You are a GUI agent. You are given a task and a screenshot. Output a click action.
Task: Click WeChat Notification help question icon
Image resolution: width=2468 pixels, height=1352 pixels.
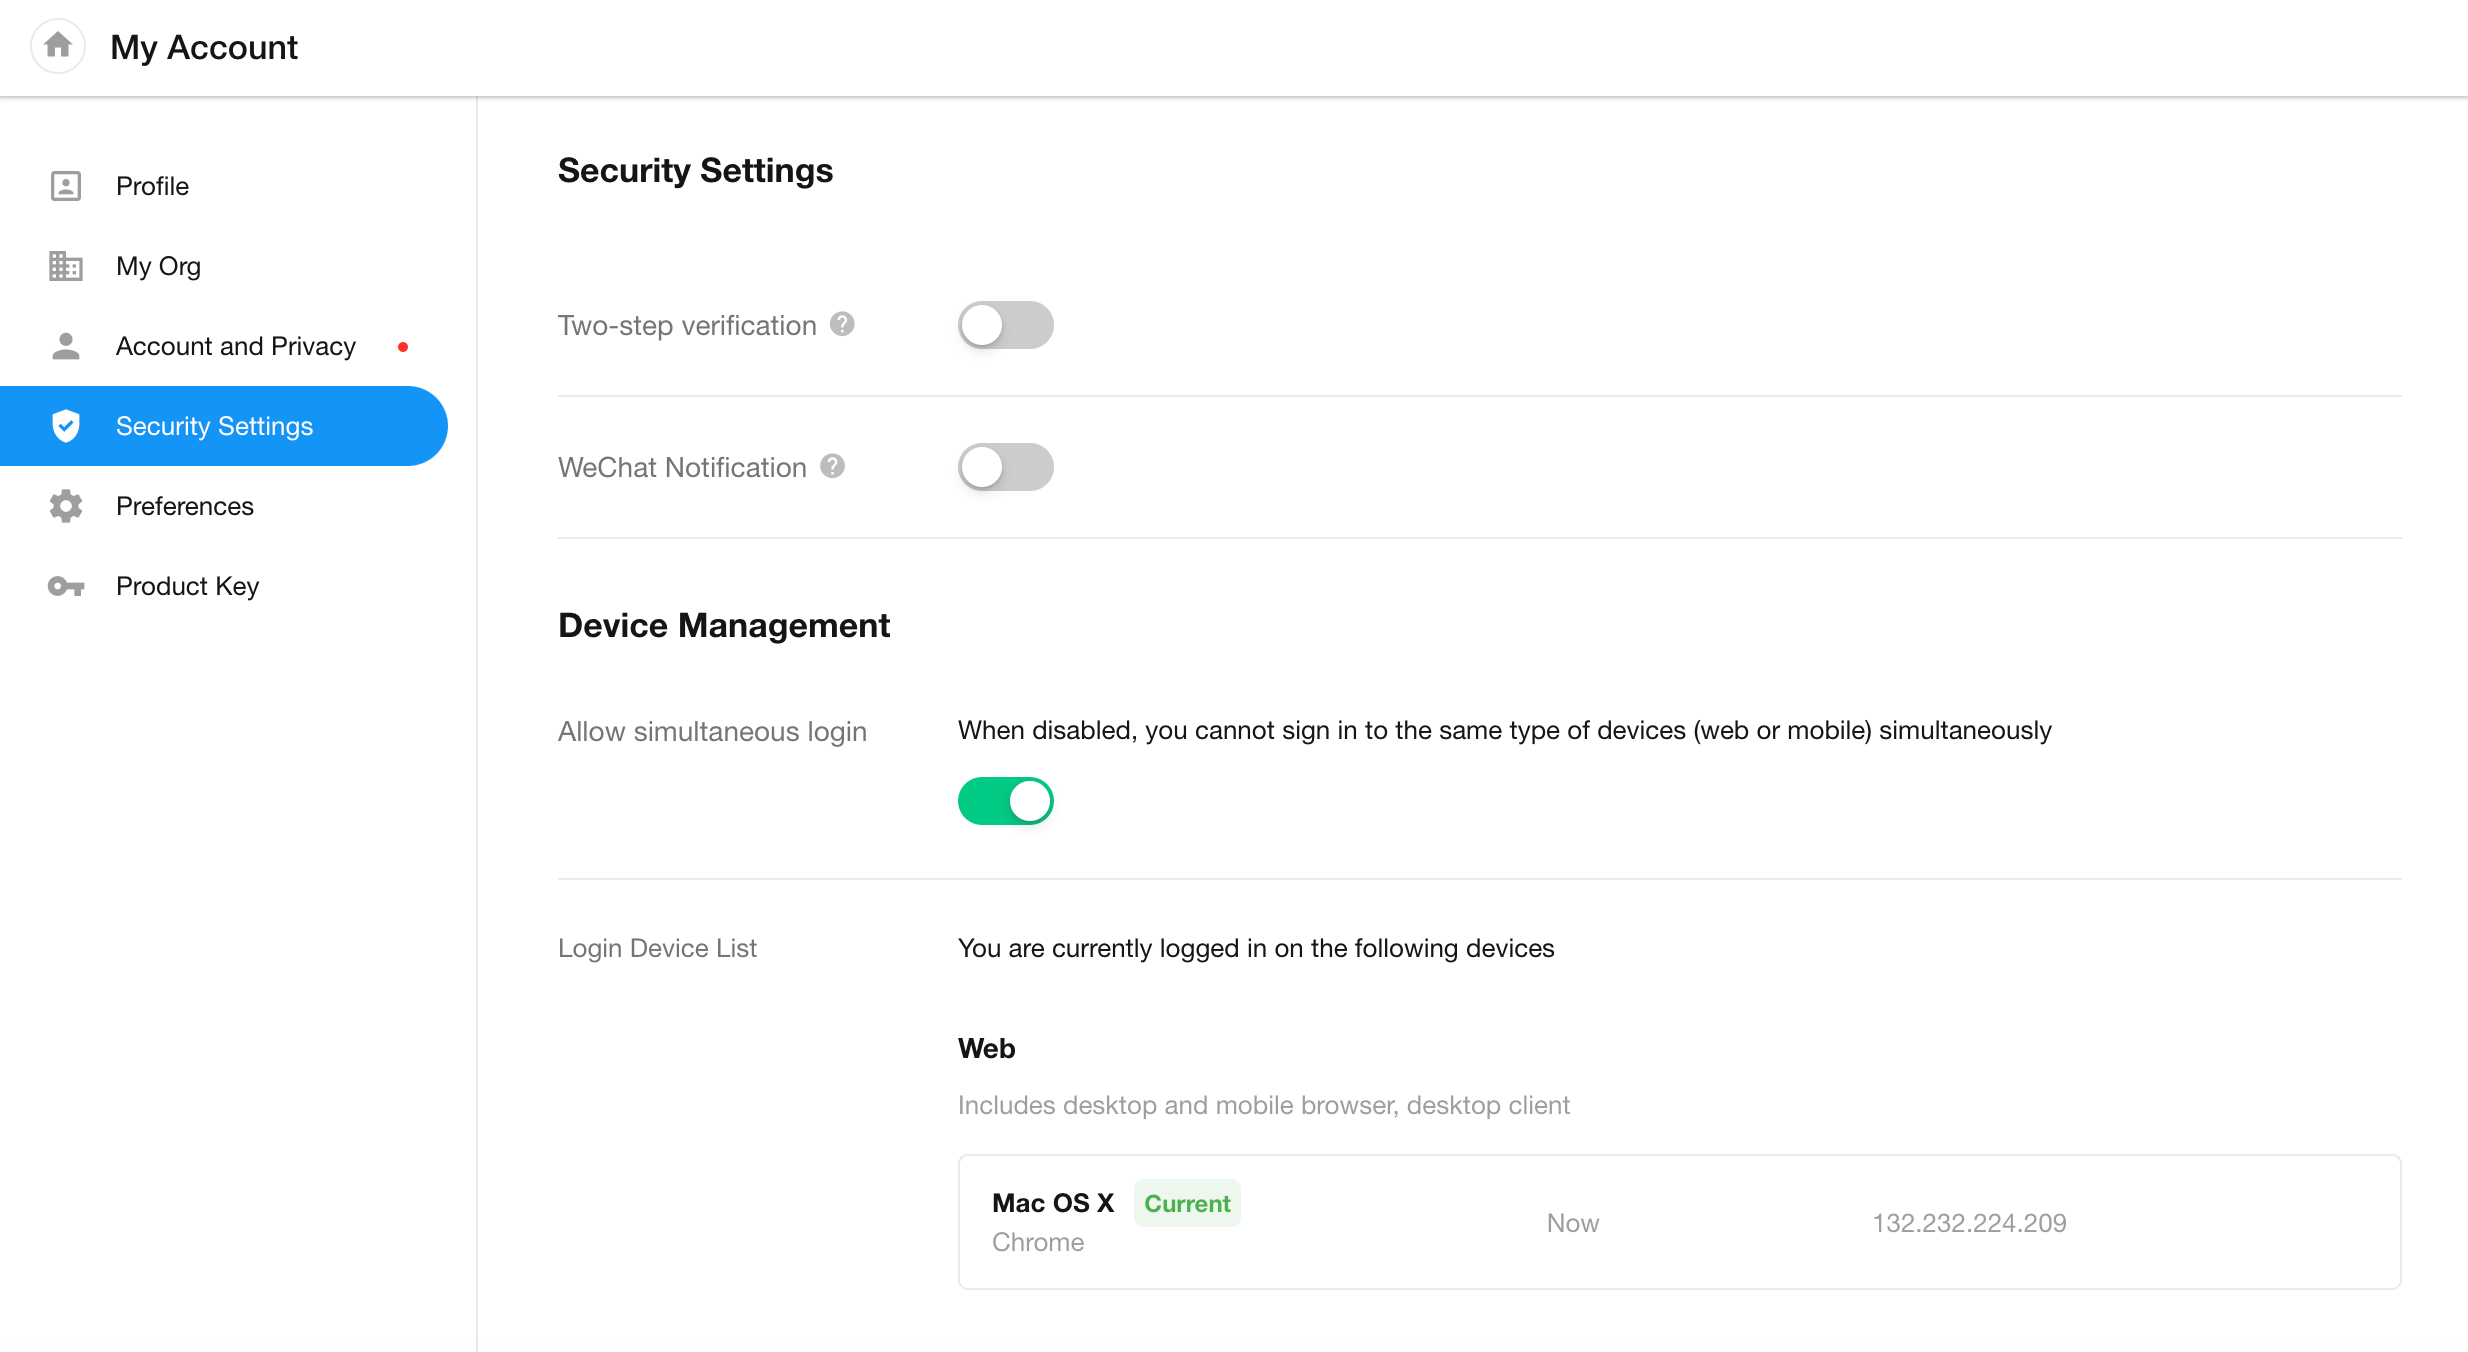coord(832,466)
